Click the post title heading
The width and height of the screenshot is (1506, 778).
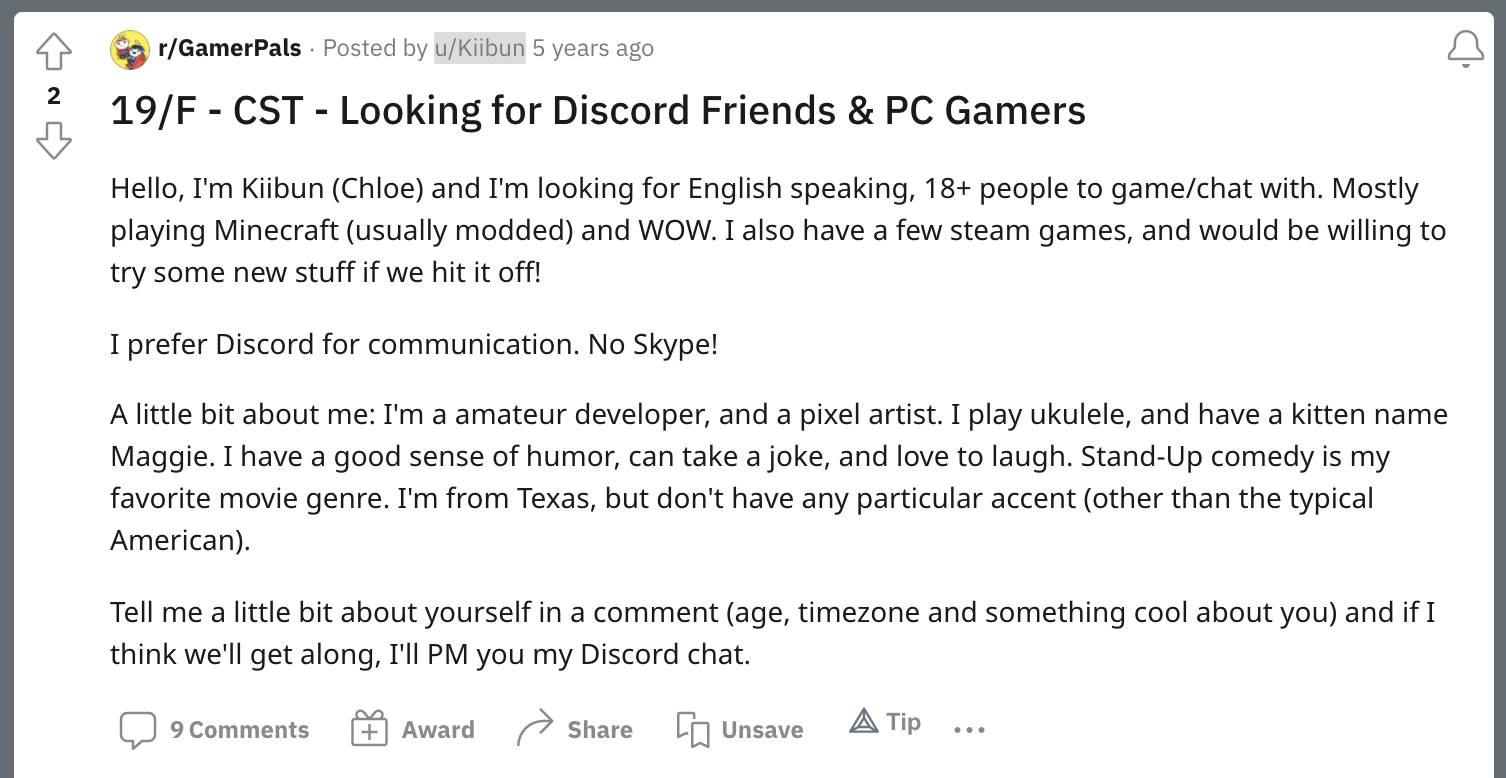[x=598, y=110]
